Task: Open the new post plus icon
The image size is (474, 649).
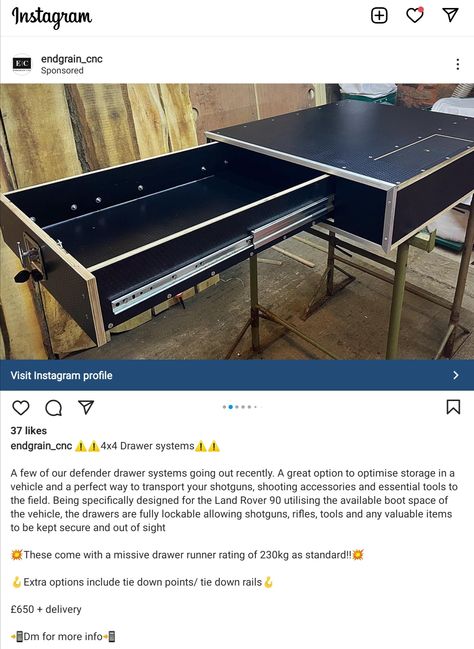Action: click(x=379, y=16)
